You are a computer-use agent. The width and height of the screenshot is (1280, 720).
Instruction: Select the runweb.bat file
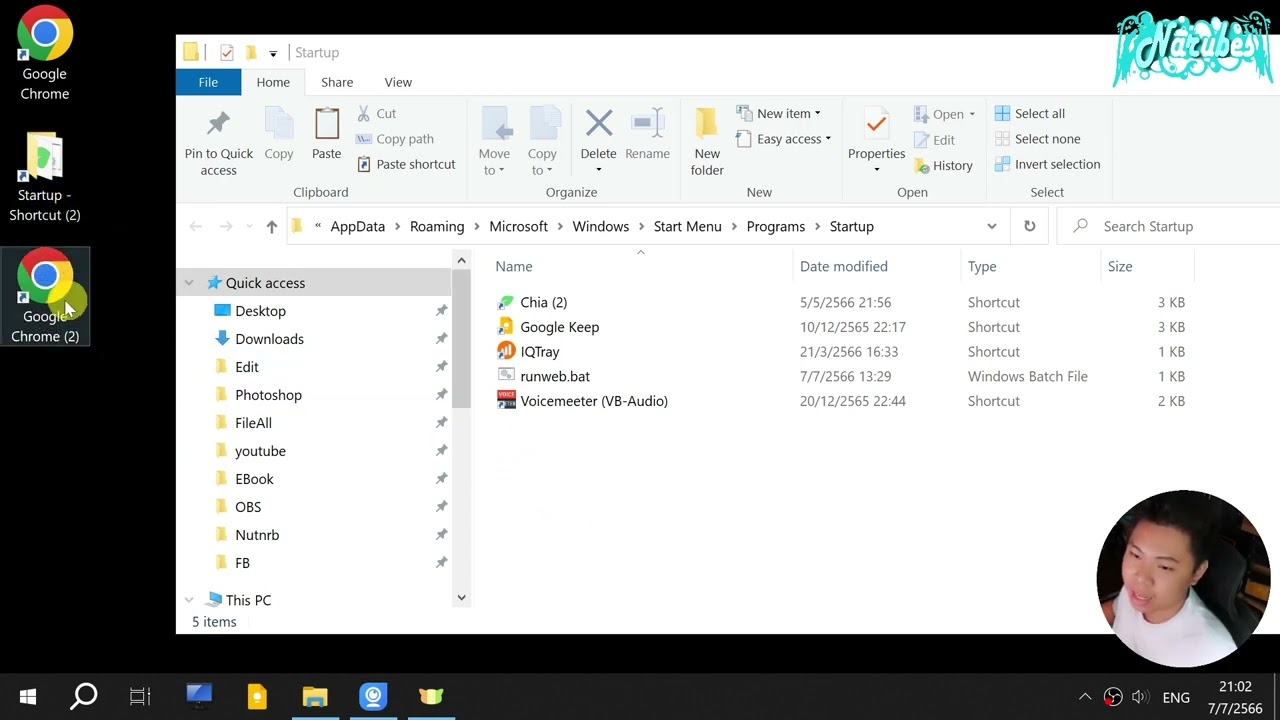click(555, 376)
